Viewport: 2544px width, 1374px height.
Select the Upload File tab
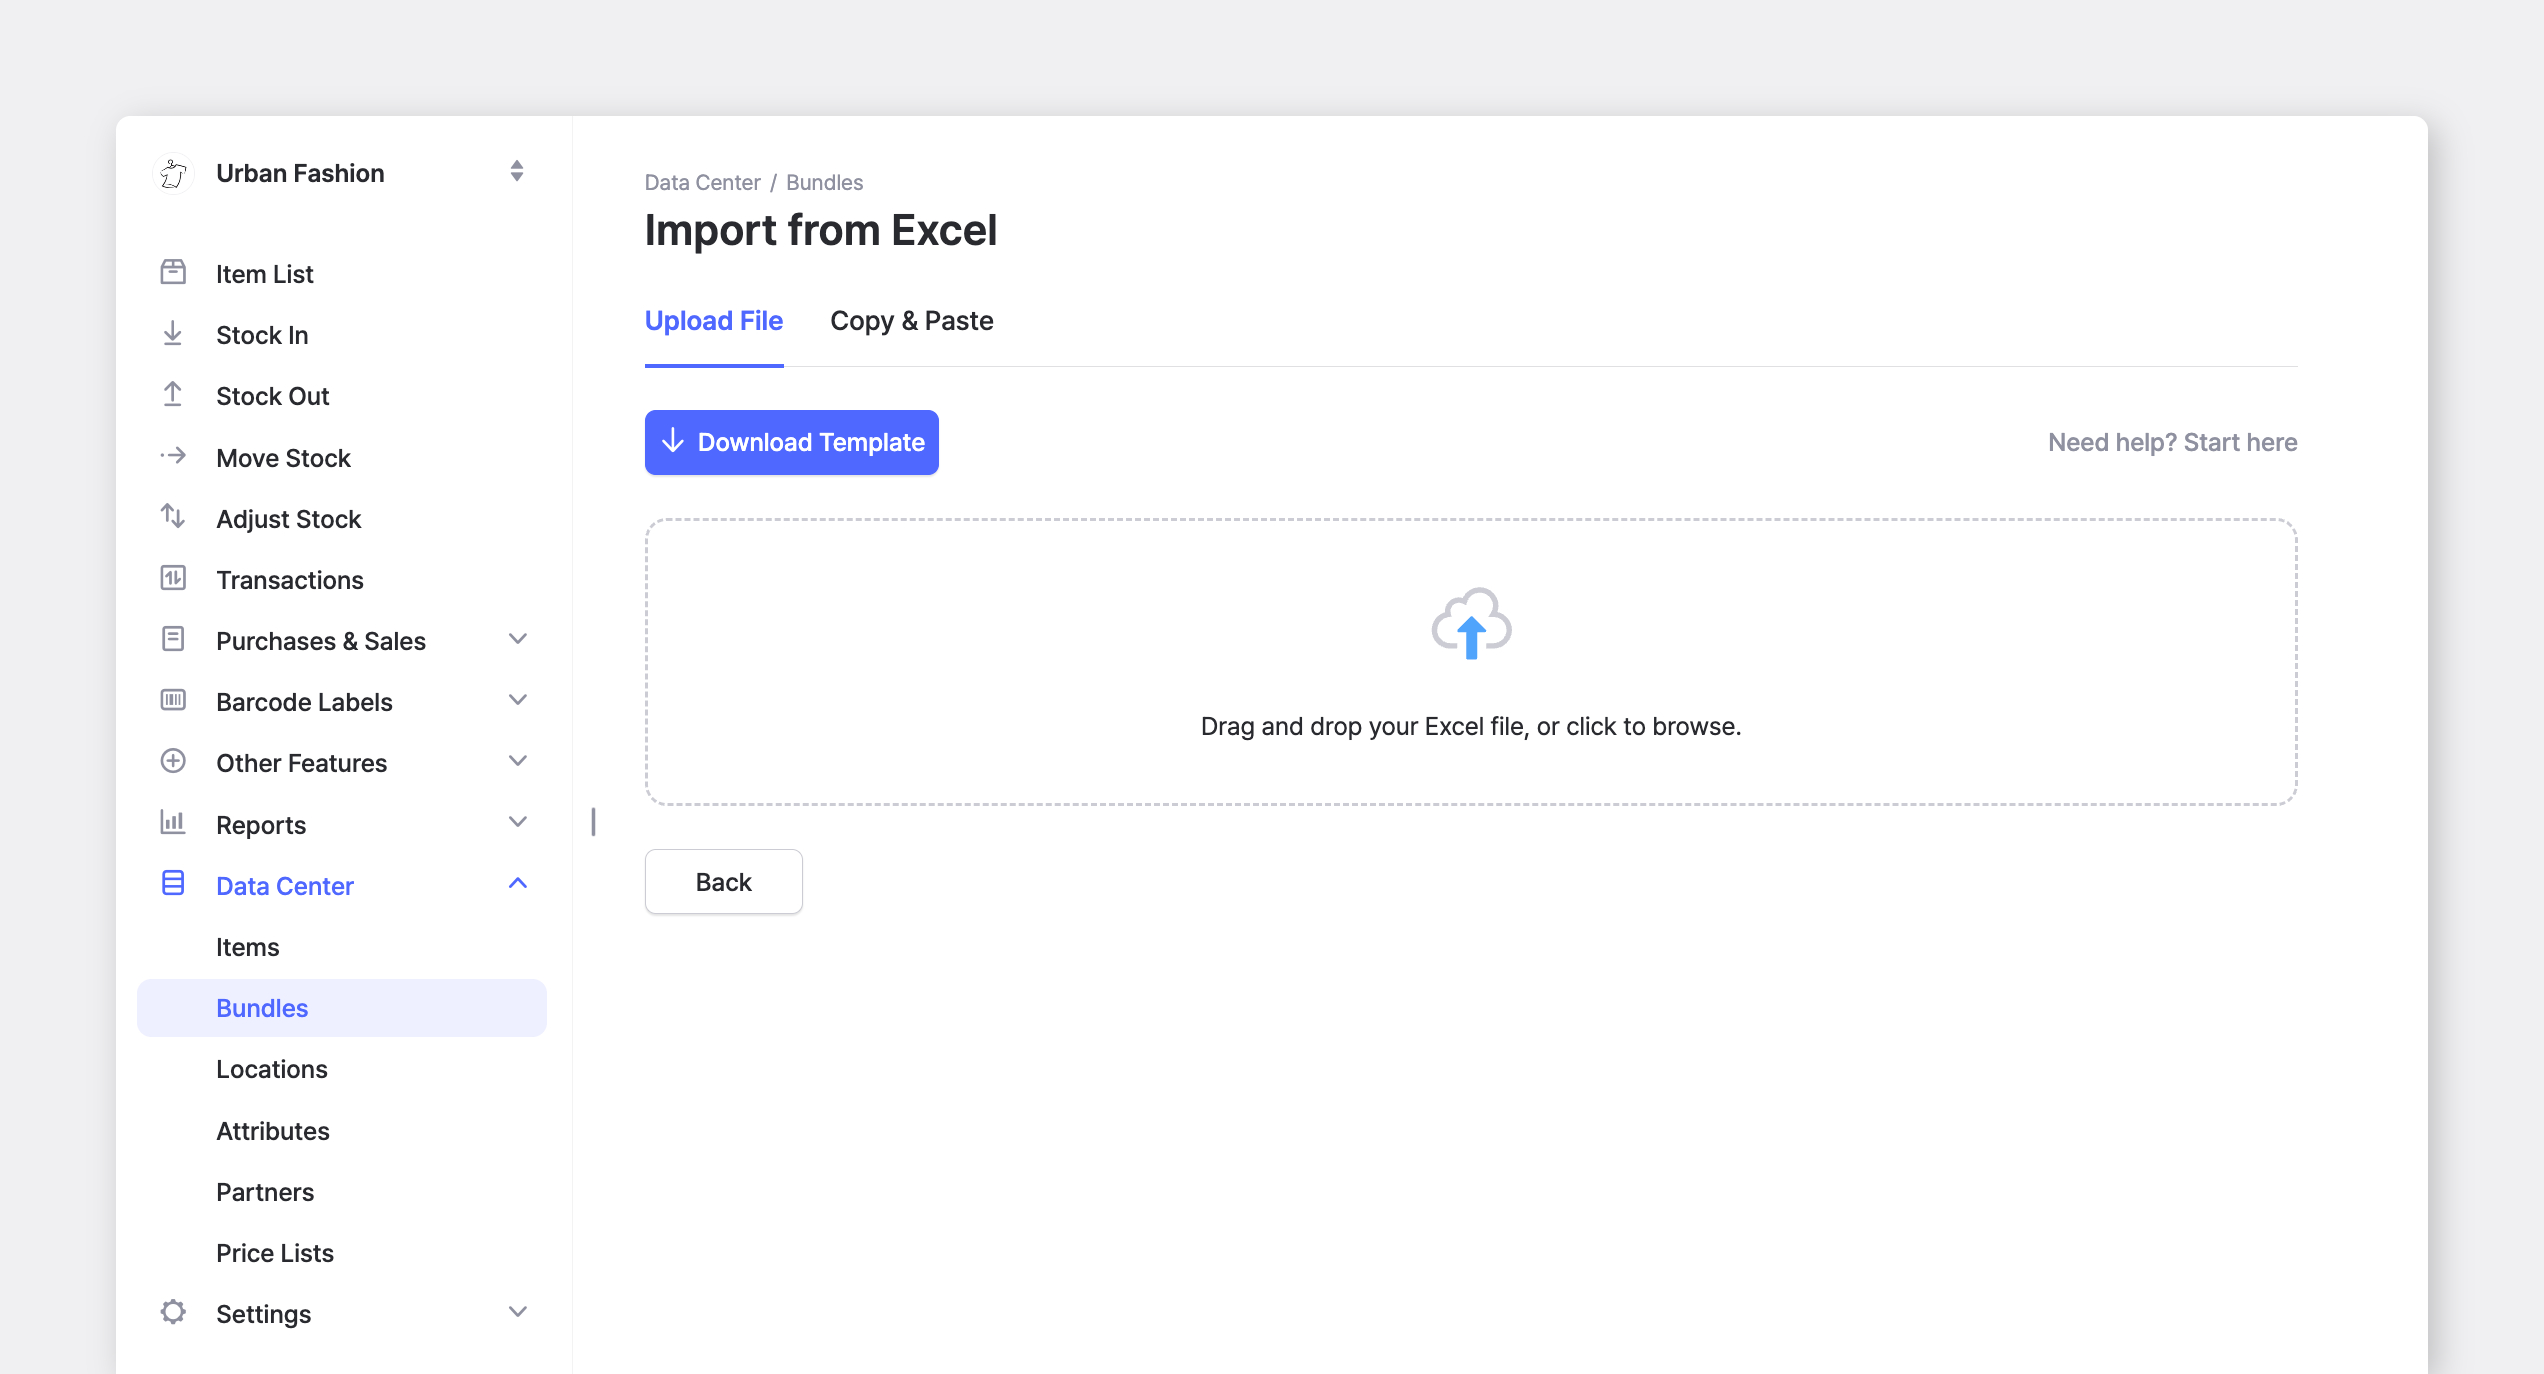tap(714, 321)
